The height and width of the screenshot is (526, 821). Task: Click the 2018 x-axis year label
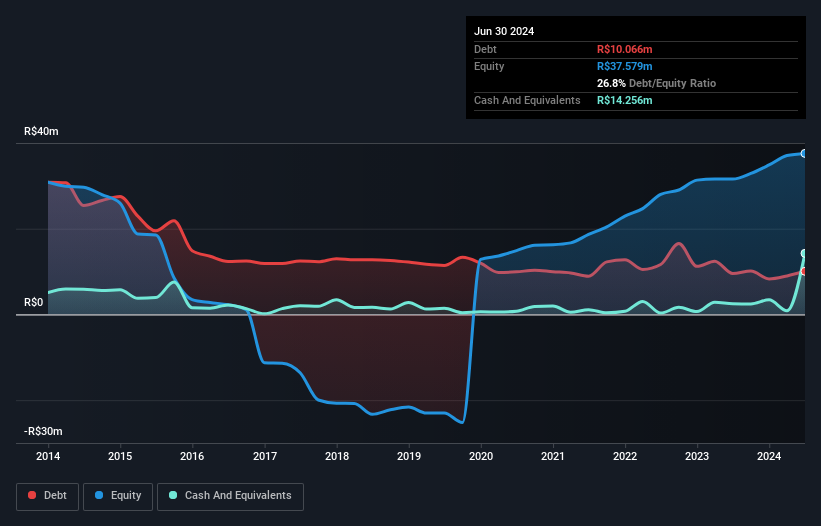tap(337, 456)
